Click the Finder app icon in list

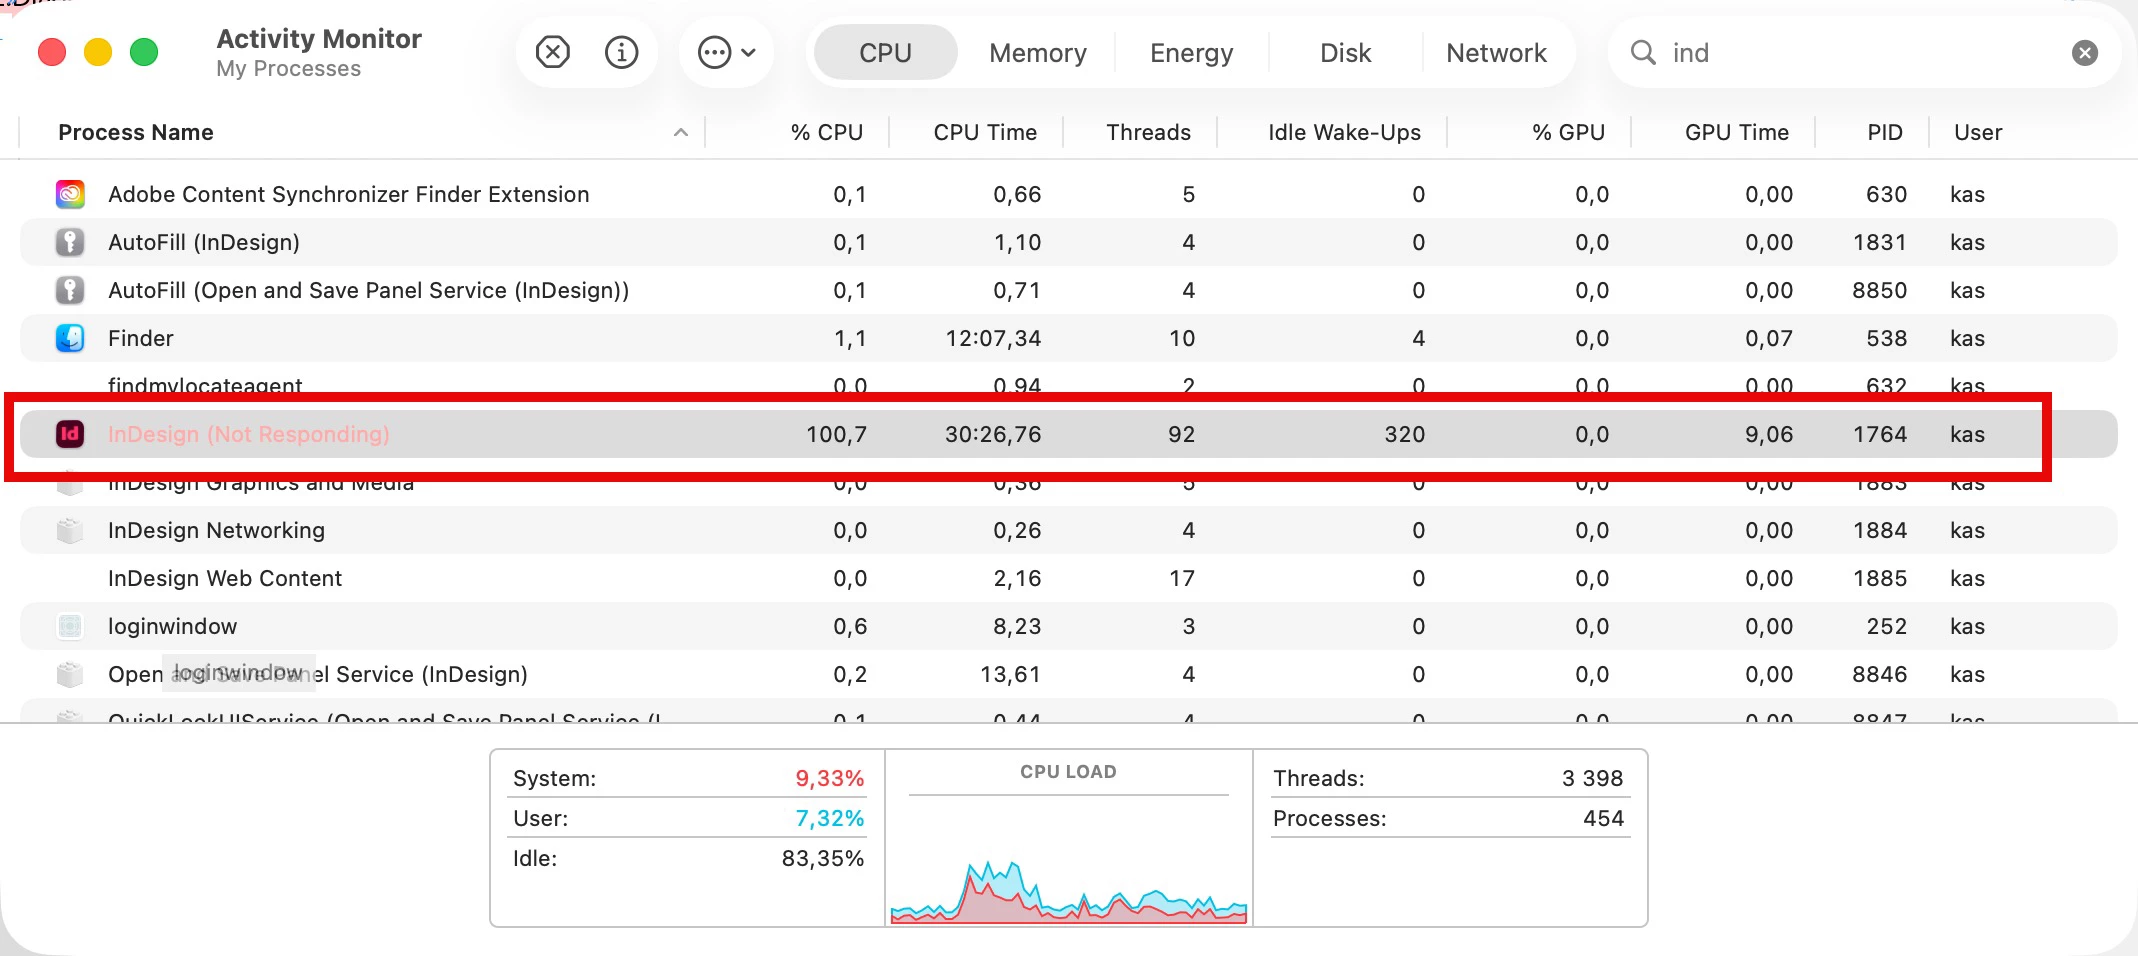tap(70, 338)
